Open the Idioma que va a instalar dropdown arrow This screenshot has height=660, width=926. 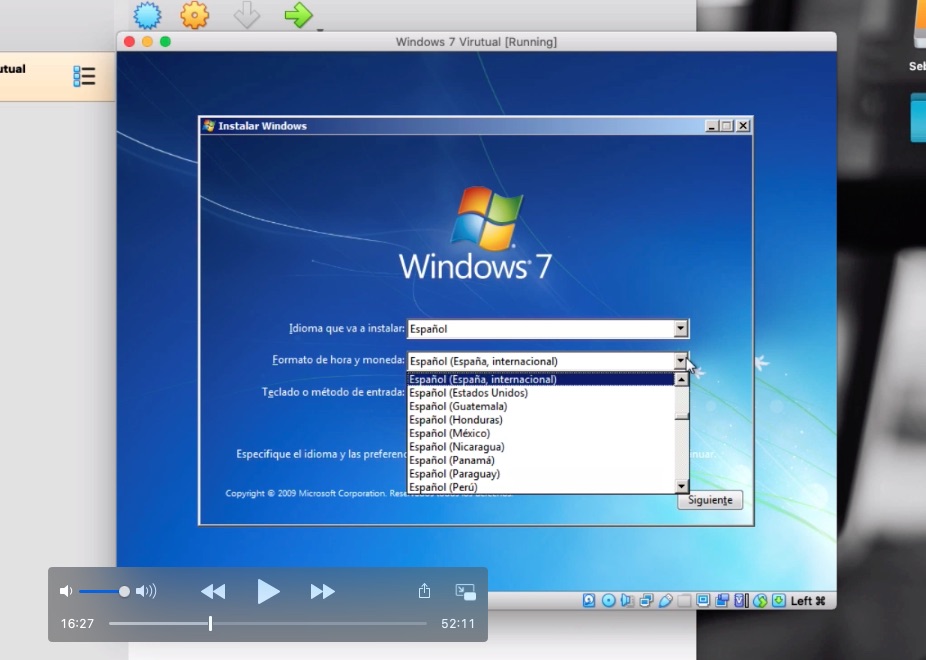click(x=680, y=328)
